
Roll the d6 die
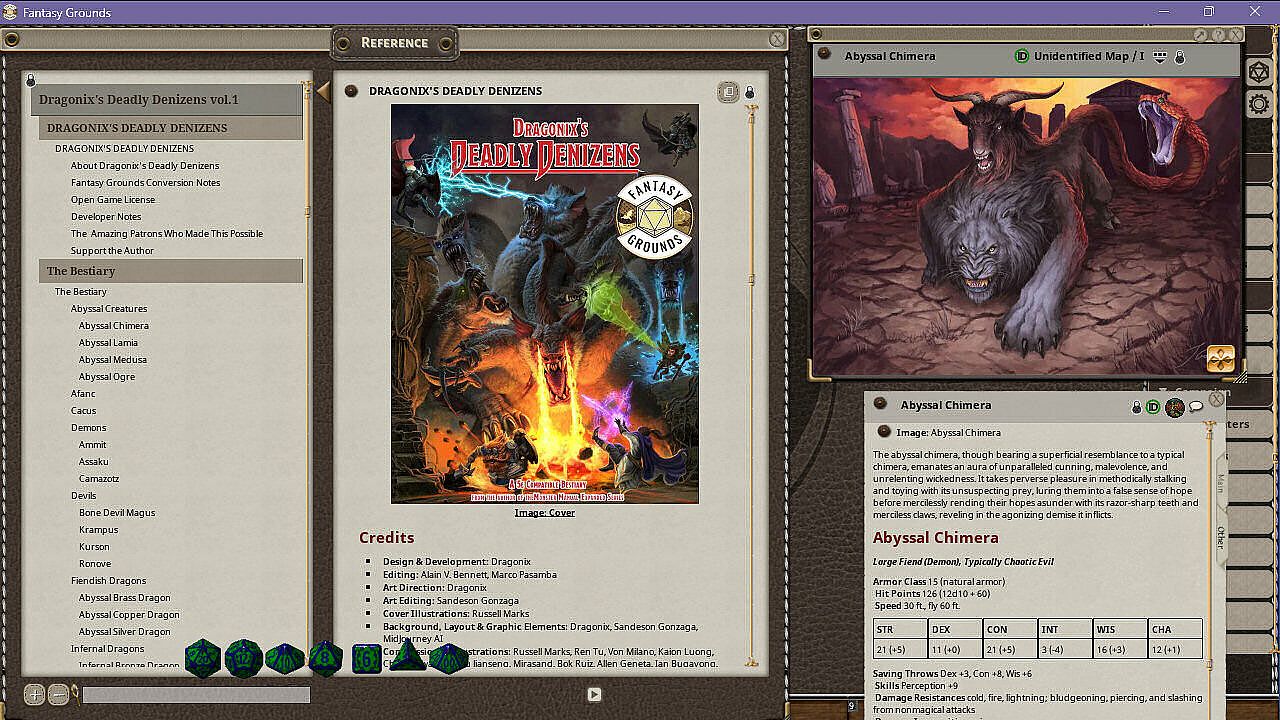pyautogui.click(x=367, y=659)
